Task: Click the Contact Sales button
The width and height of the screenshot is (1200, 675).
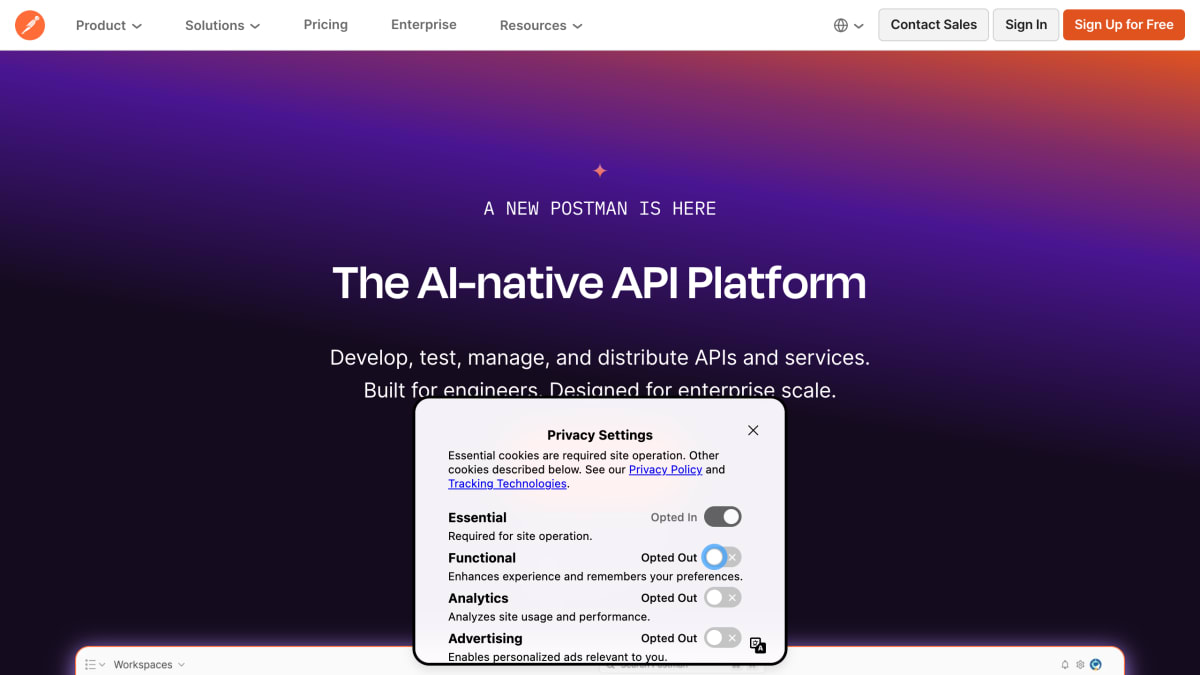Action: [x=934, y=25]
